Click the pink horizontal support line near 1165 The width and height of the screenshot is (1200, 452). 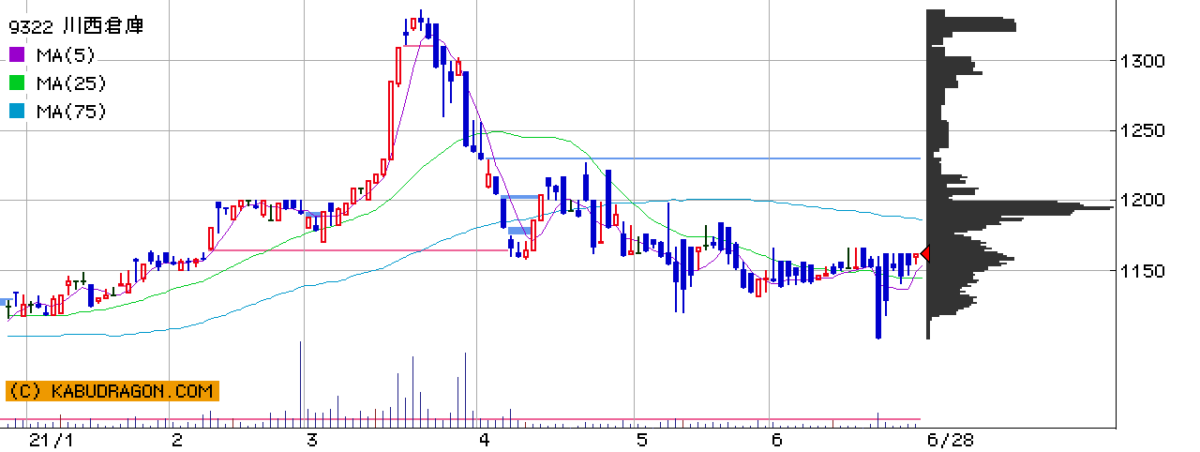(362, 250)
